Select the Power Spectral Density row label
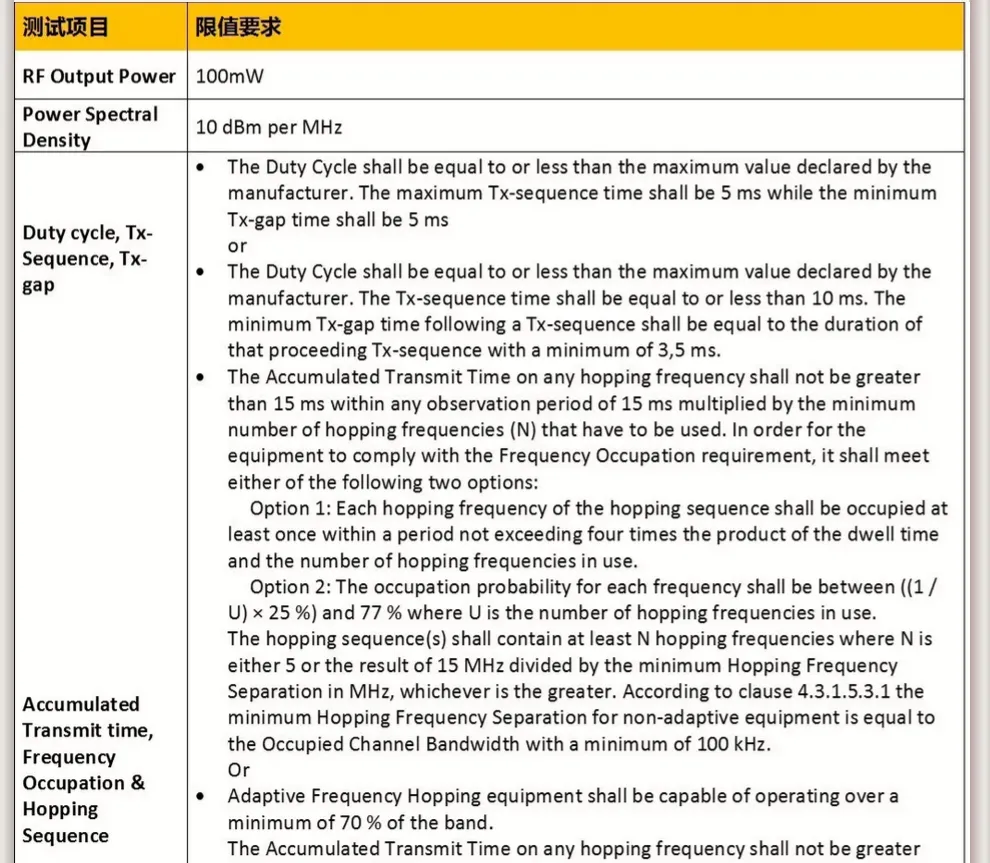 [x=90, y=127]
